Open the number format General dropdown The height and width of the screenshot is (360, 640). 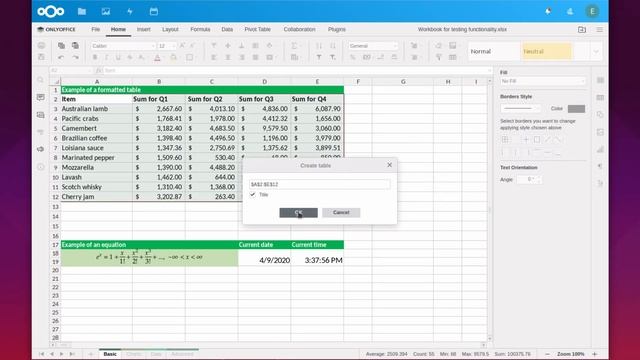tap(373, 46)
